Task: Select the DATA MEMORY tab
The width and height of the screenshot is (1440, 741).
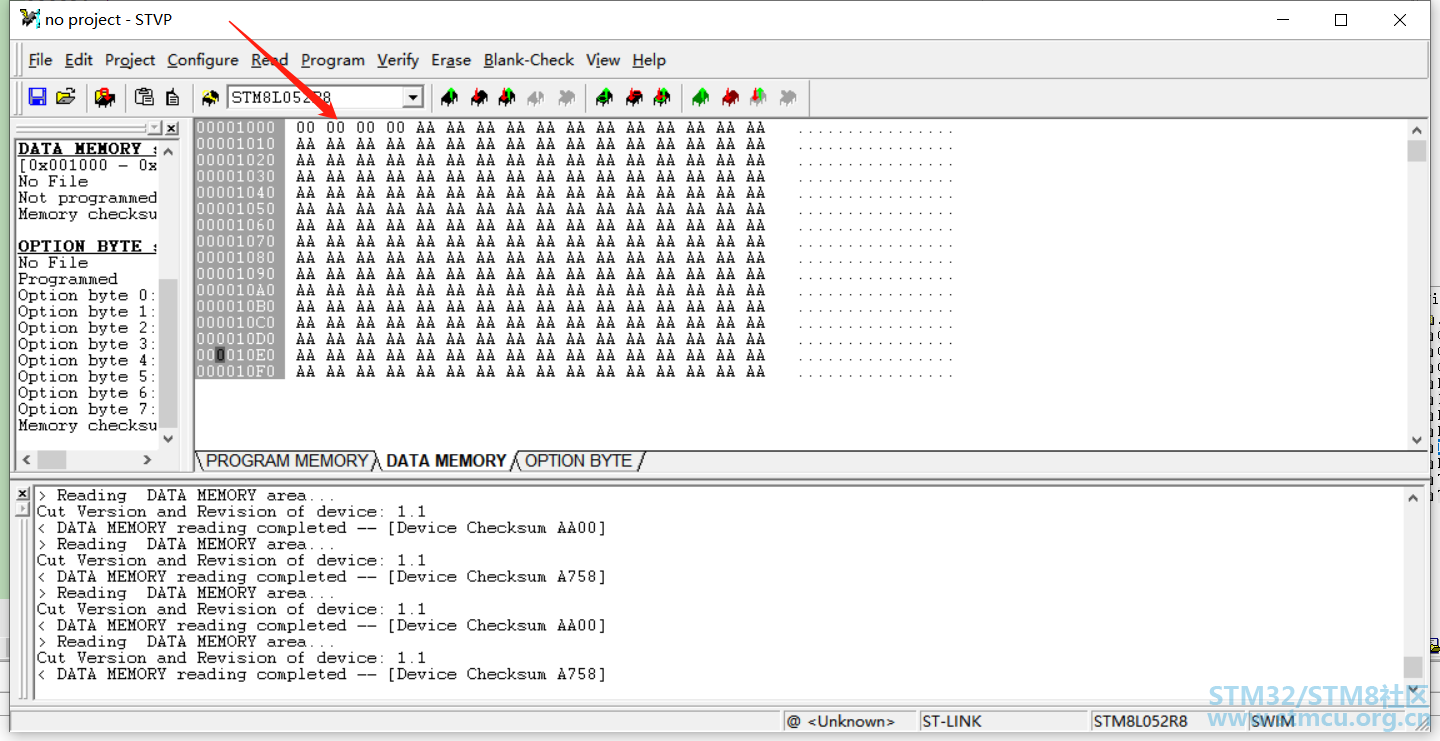Action: point(446,461)
